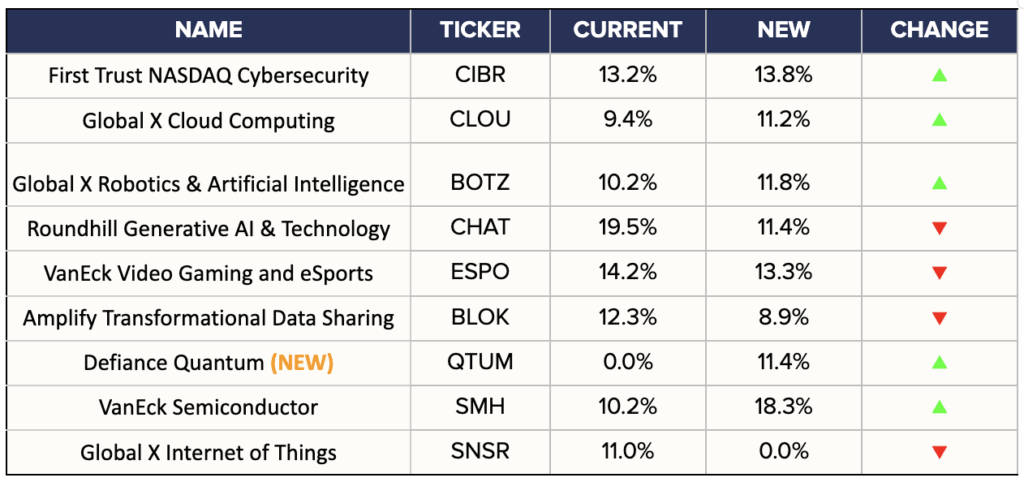This screenshot has height=482, width=1024.
Task: Click the red down arrow for CHAT
Action: point(939,229)
